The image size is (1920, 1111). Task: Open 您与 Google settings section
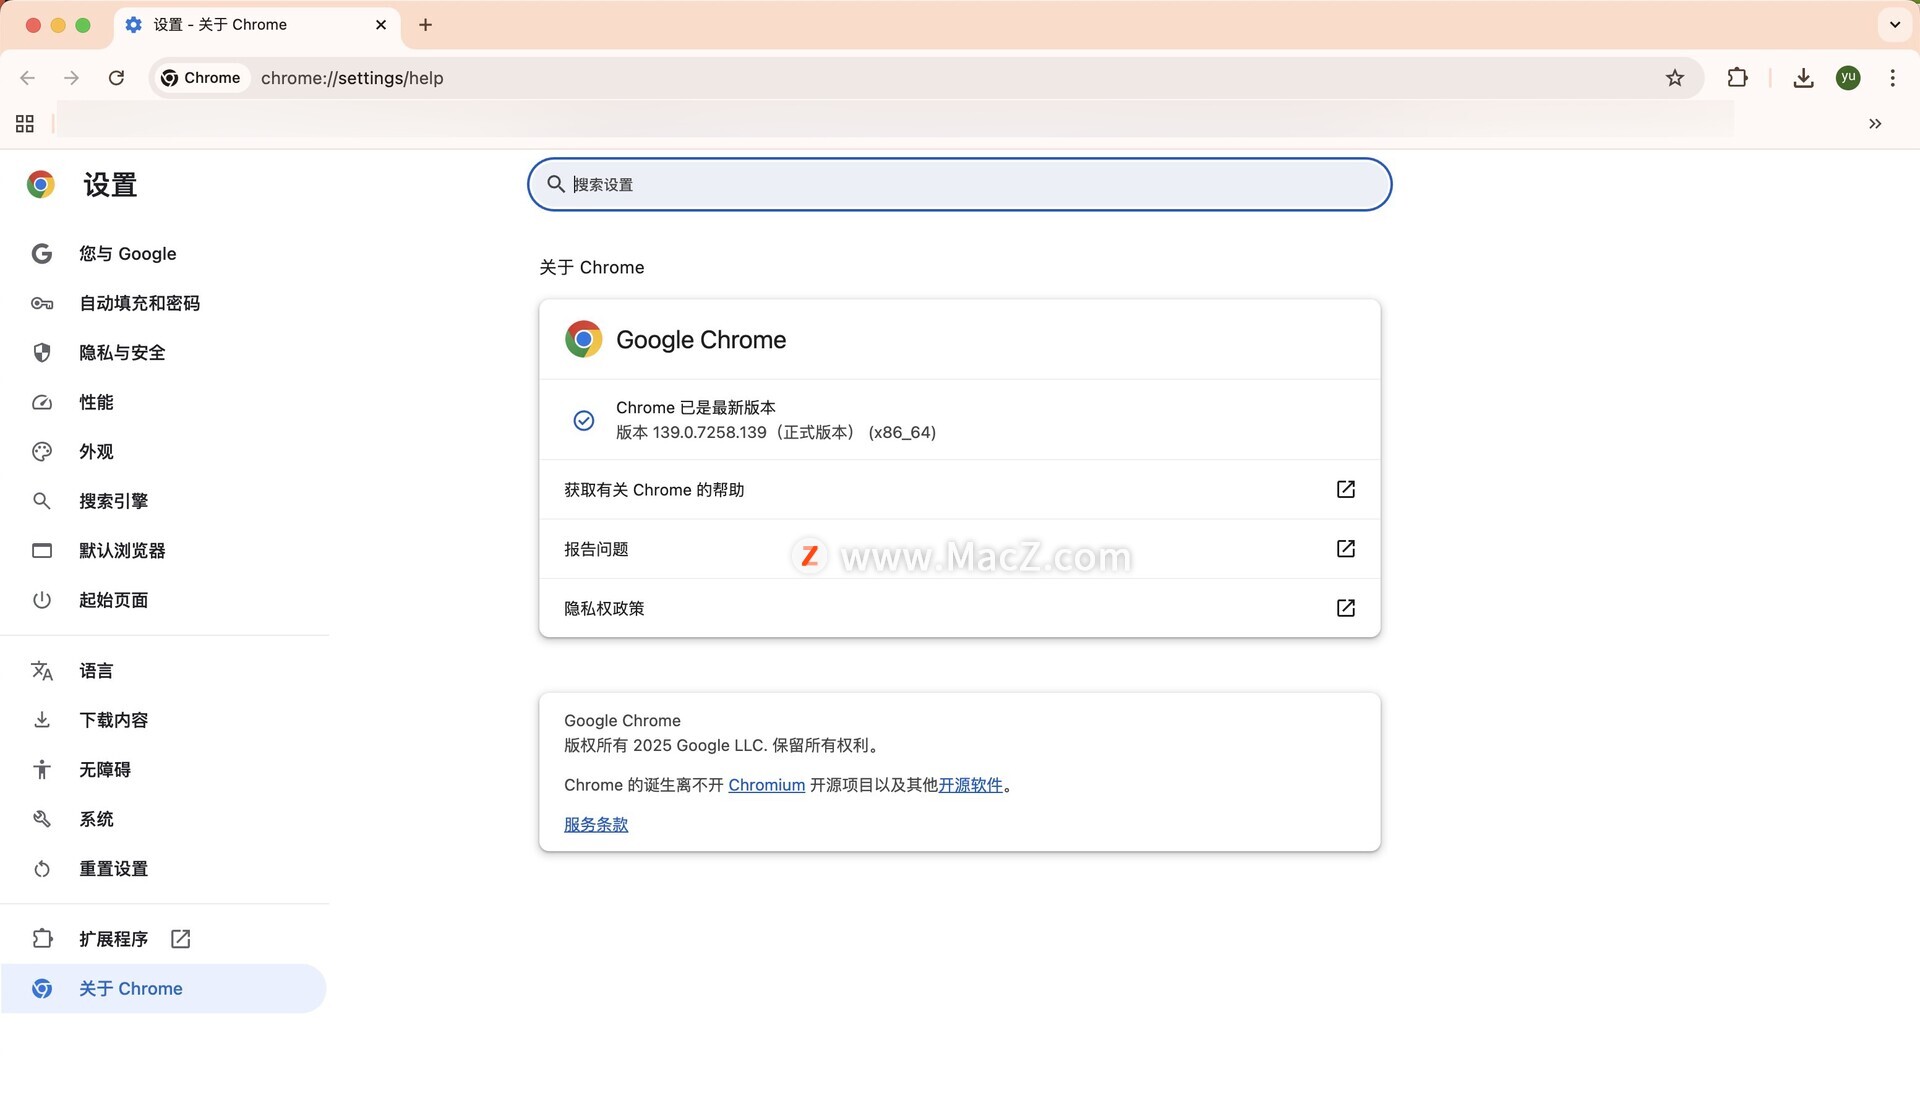click(164, 254)
